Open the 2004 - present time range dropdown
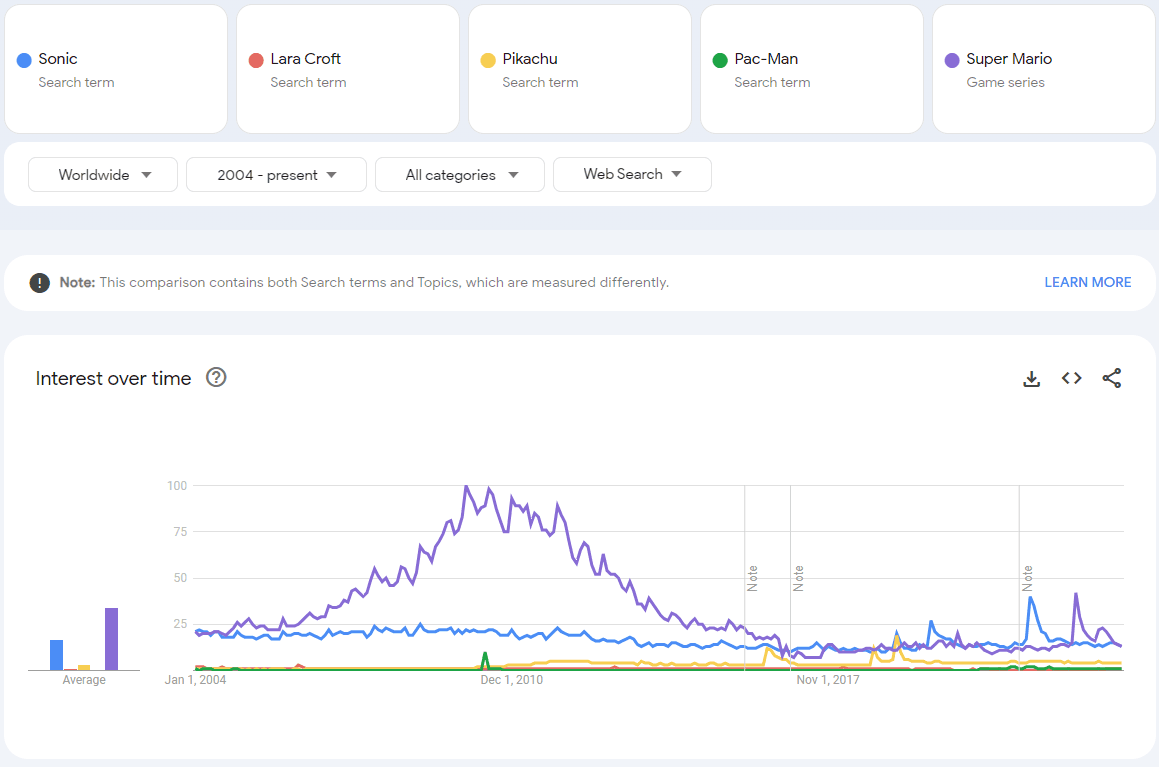The image size is (1159, 767). 276,174
